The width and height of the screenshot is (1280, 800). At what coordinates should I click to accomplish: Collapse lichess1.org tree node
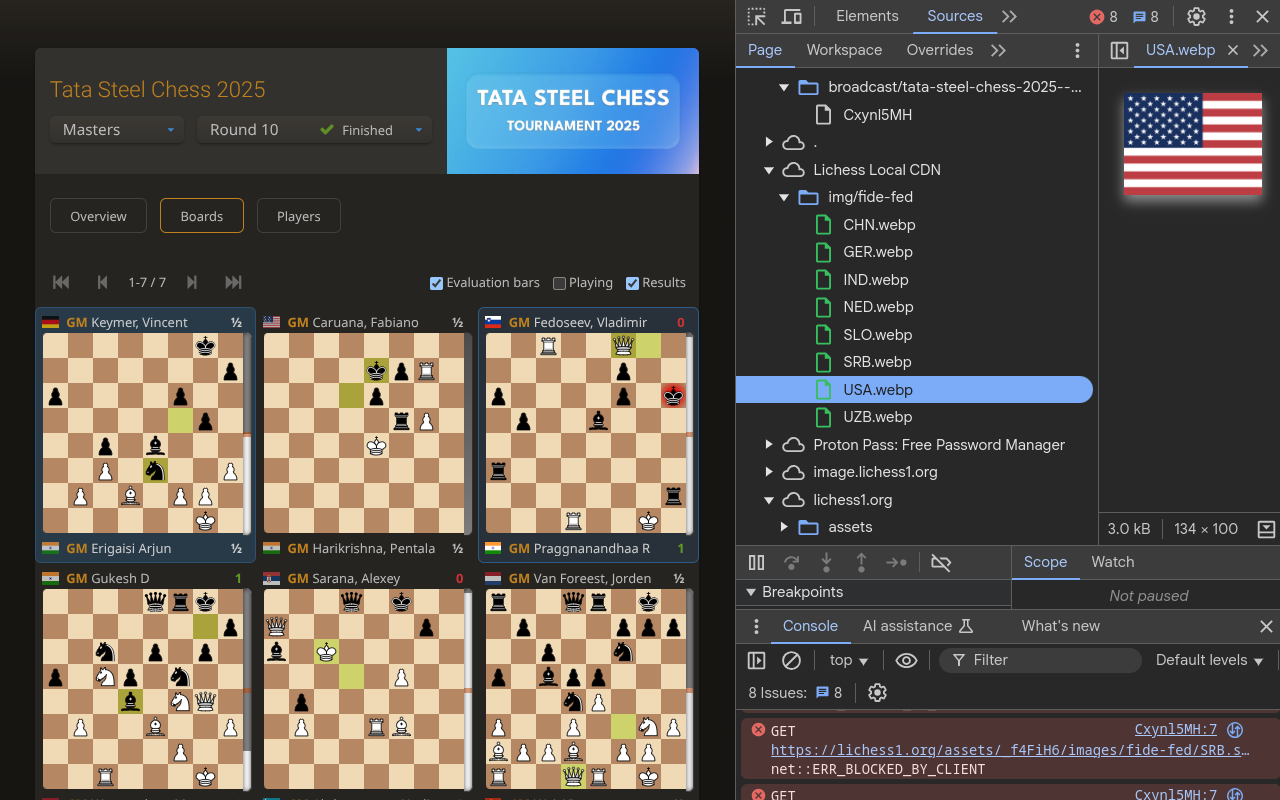[769, 500]
